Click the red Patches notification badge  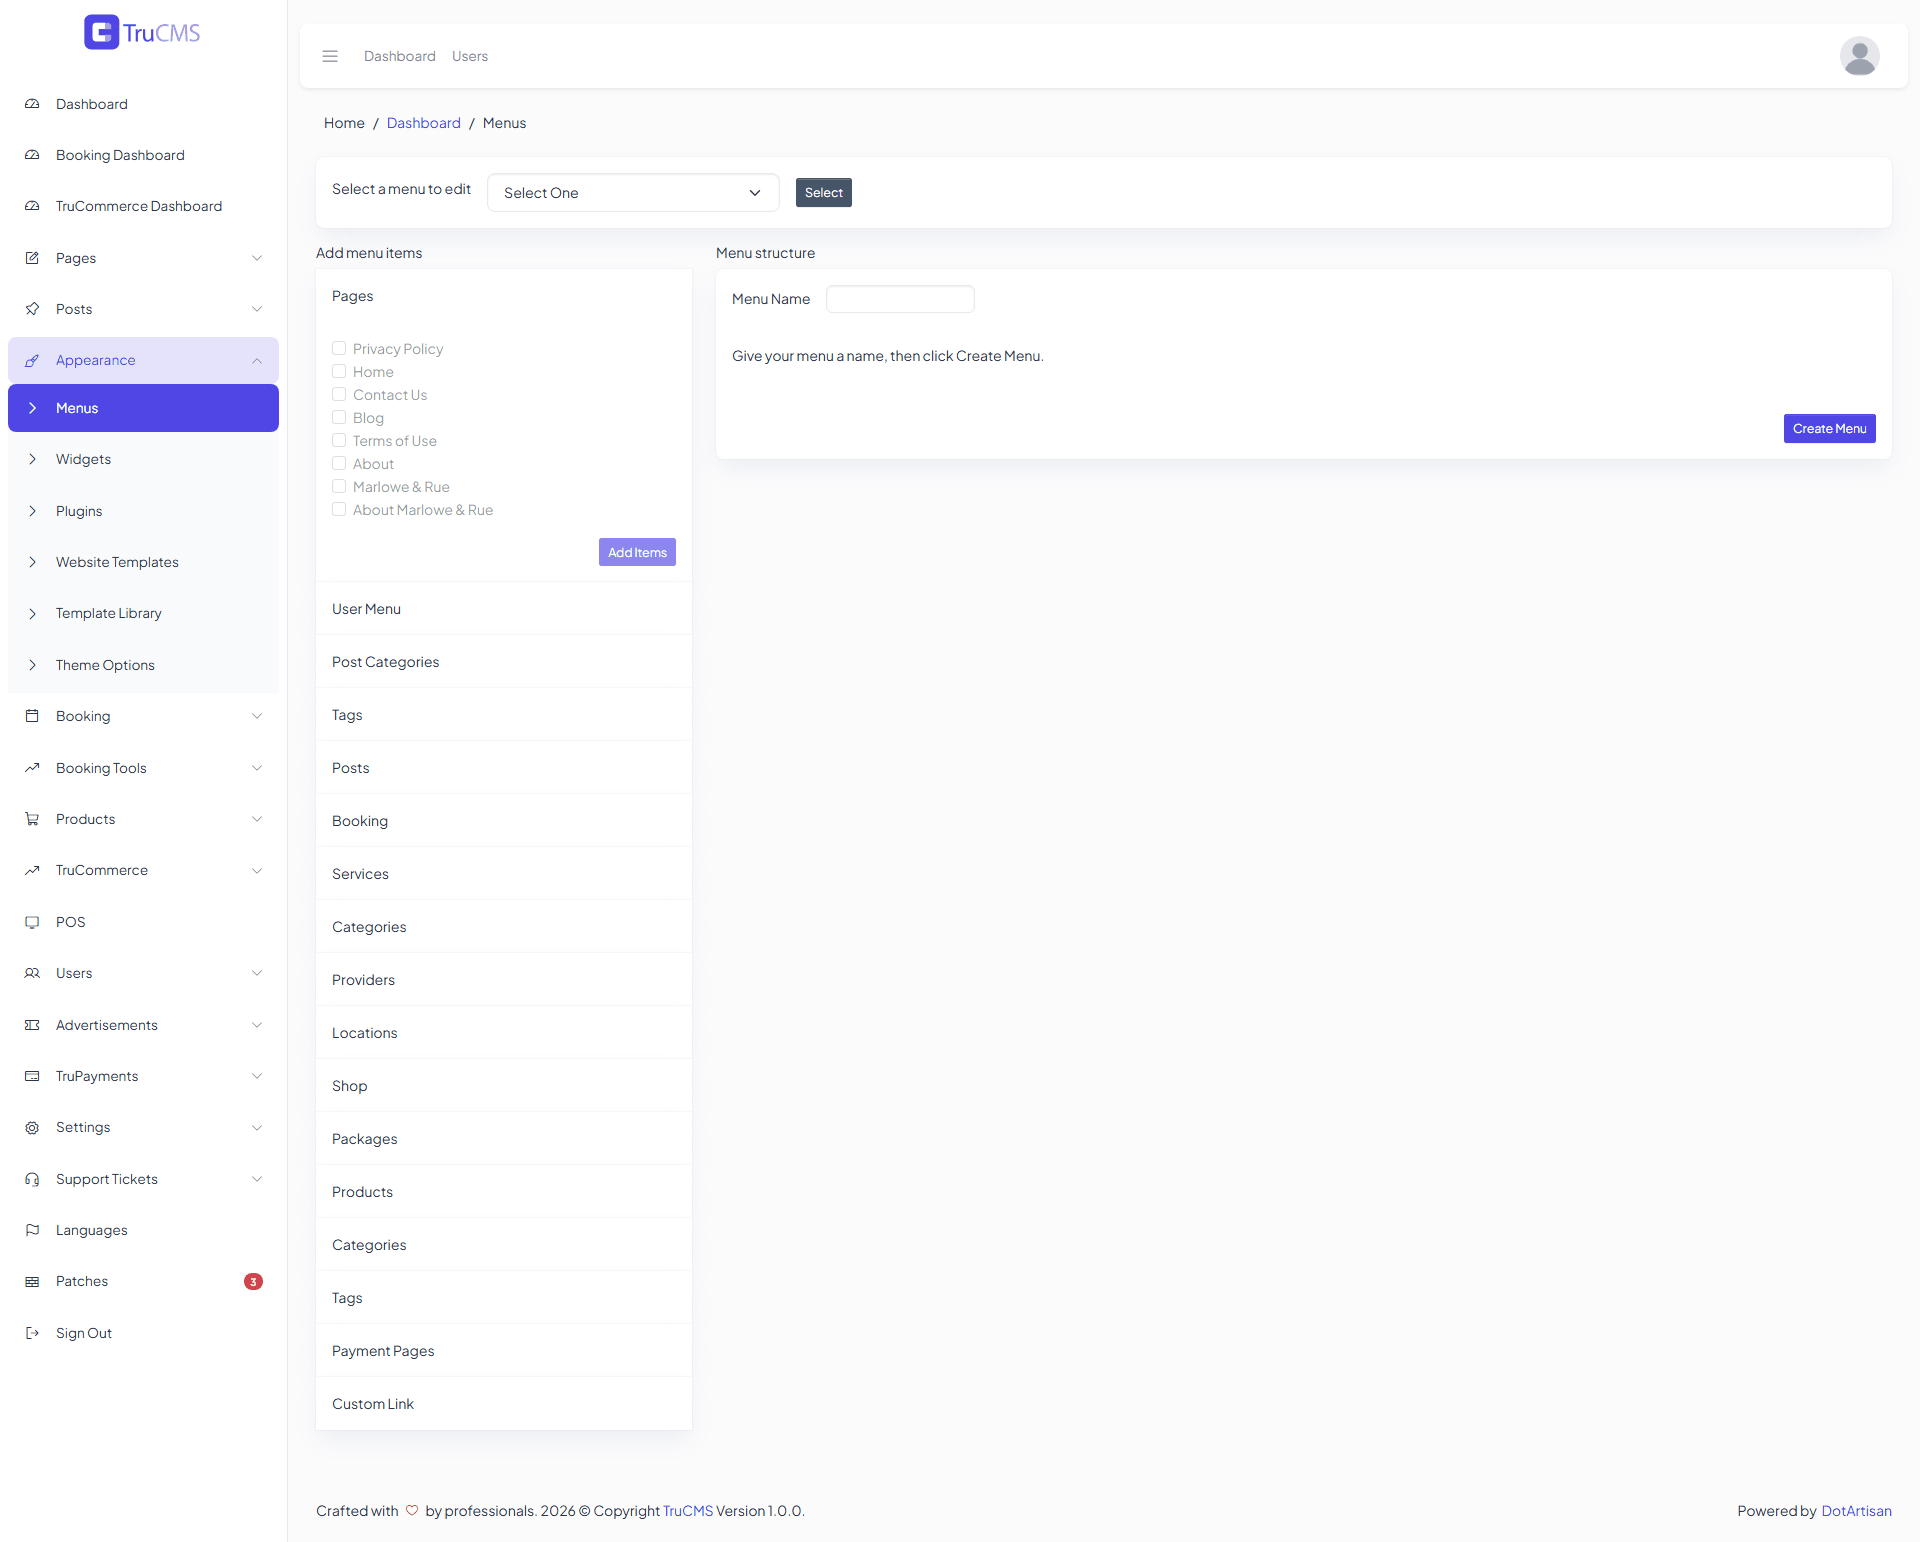point(253,1281)
